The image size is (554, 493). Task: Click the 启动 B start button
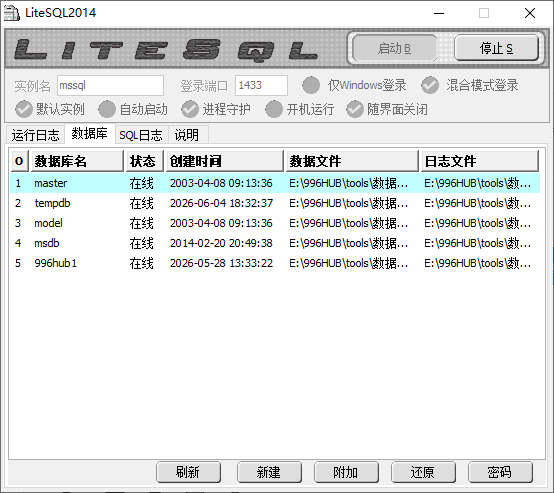(394, 48)
